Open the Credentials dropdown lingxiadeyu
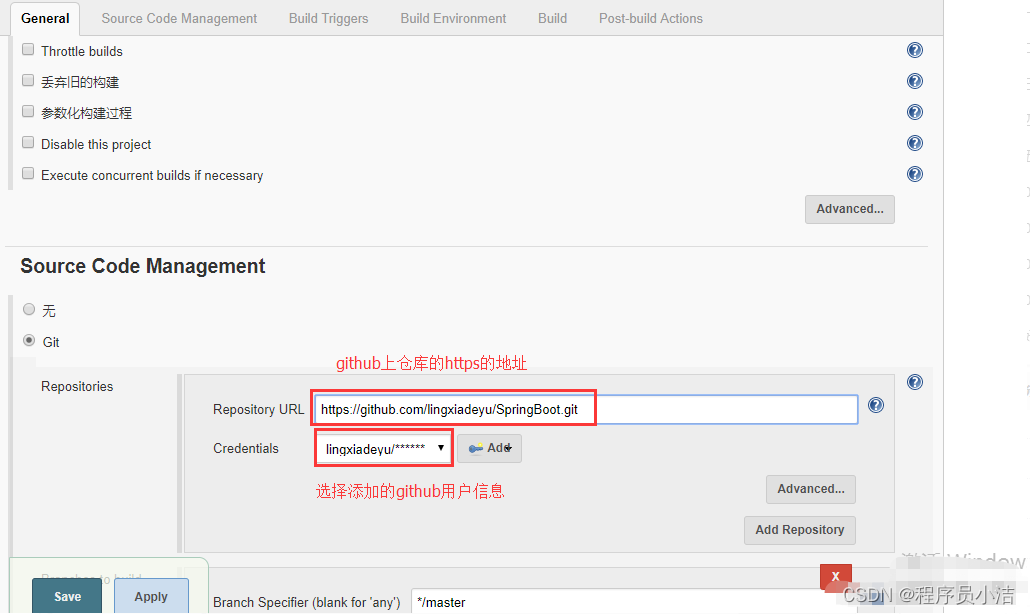 tap(384, 449)
